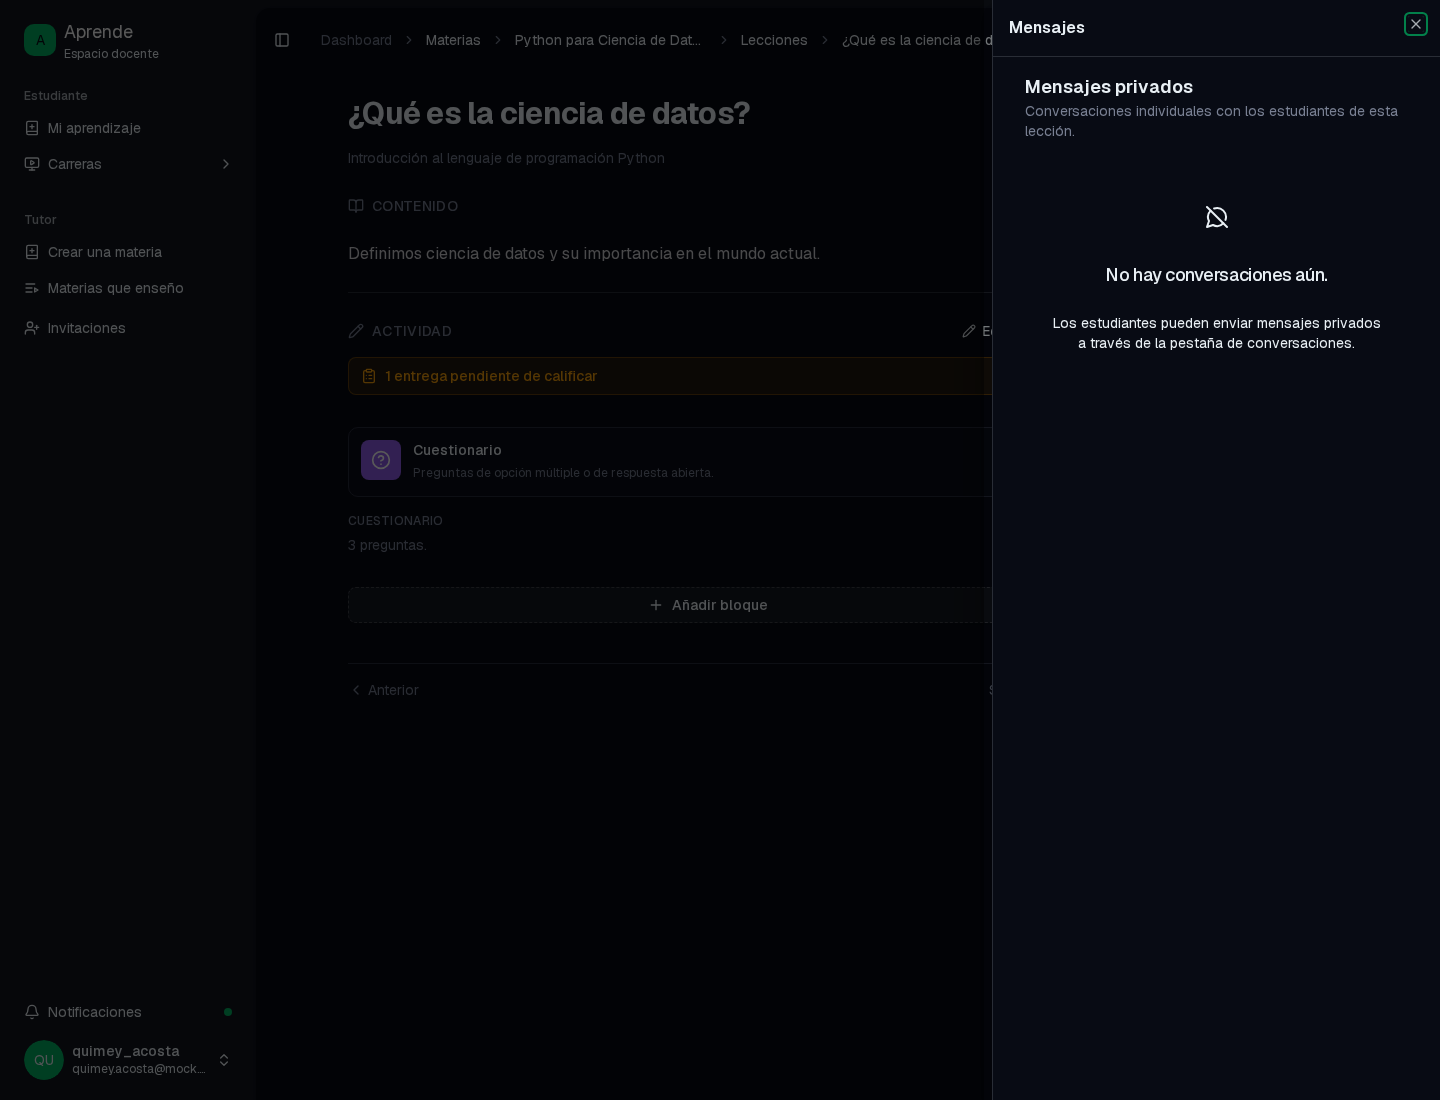
Task: Click the QU user avatar
Action: coord(44,1060)
